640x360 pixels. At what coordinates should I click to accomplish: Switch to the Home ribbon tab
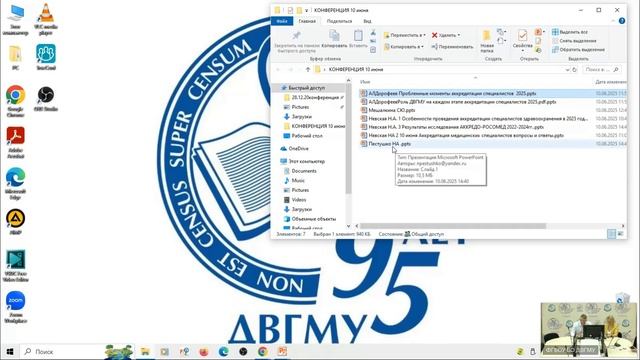(x=307, y=21)
